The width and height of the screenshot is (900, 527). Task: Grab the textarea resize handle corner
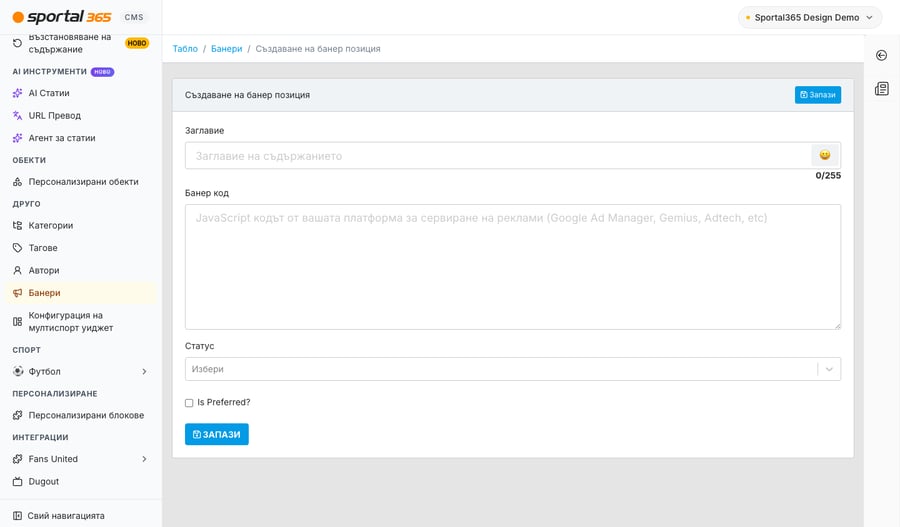(x=837, y=326)
